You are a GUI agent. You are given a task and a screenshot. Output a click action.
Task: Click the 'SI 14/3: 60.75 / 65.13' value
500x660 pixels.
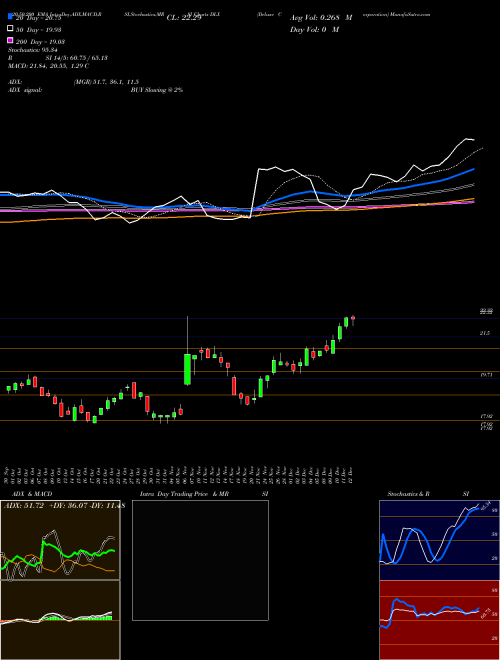(x=77, y=58)
